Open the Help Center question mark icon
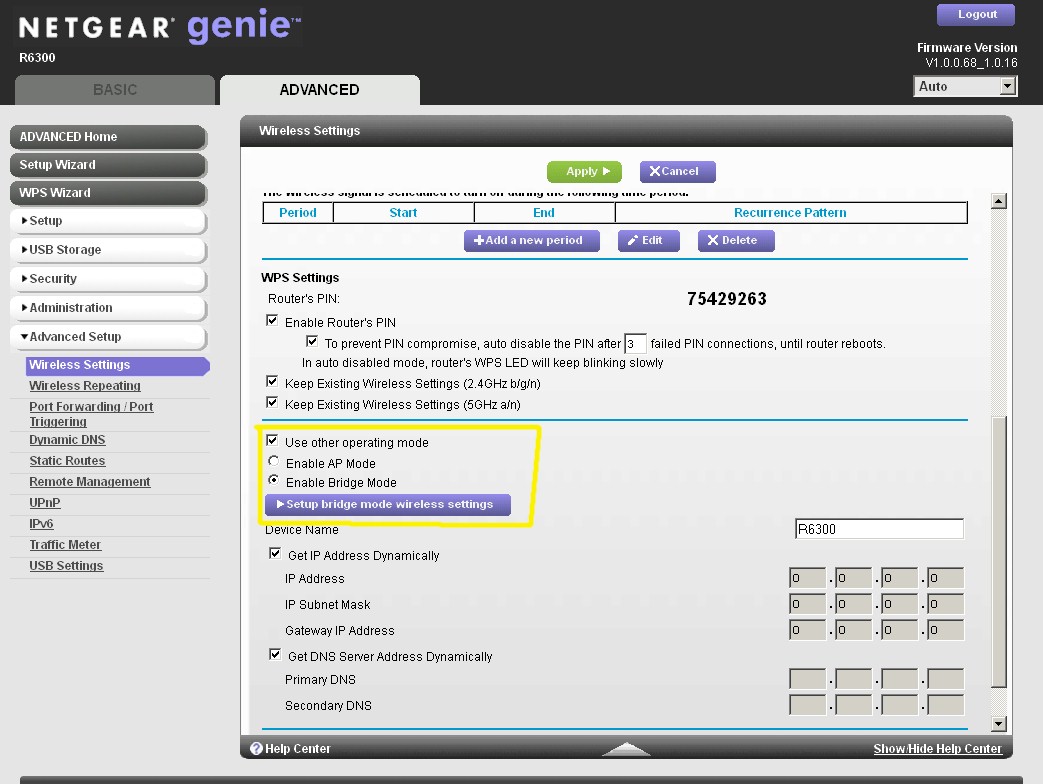The width and height of the screenshot is (1043, 784). tap(256, 749)
